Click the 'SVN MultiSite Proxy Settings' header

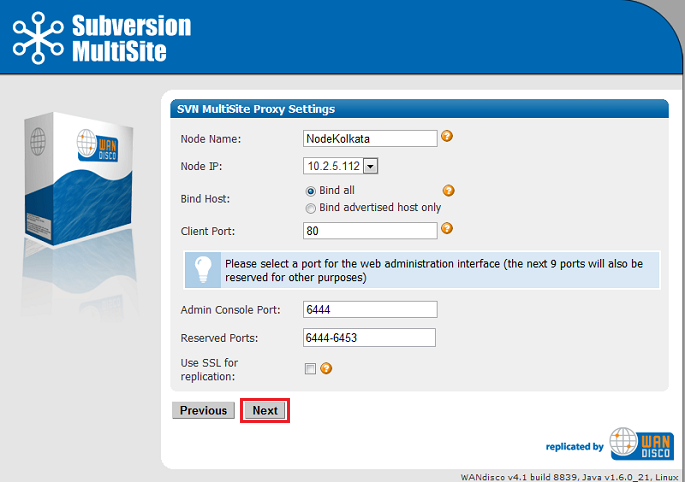[256, 109]
